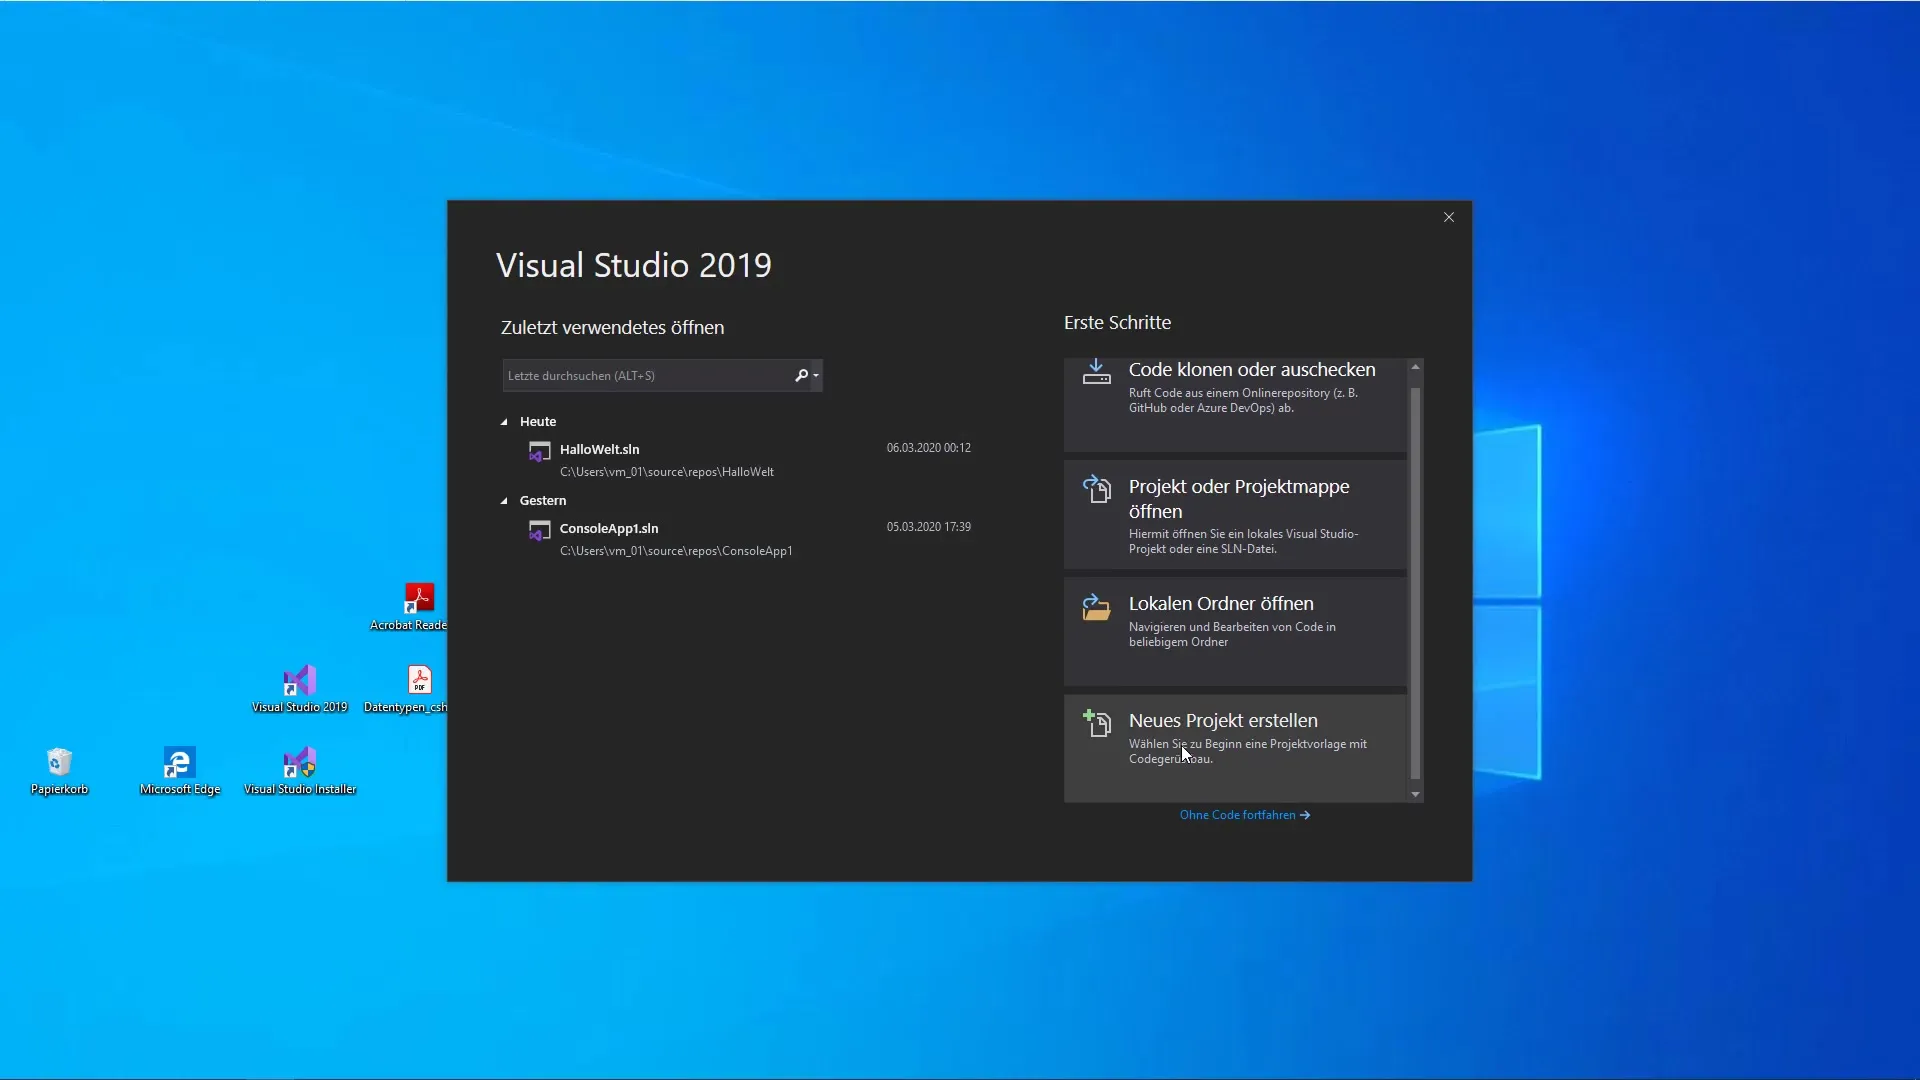Click date 05.03.2020 17:39
The width and height of the screenshot is (1920, 1080).
[x=928, y=527]
